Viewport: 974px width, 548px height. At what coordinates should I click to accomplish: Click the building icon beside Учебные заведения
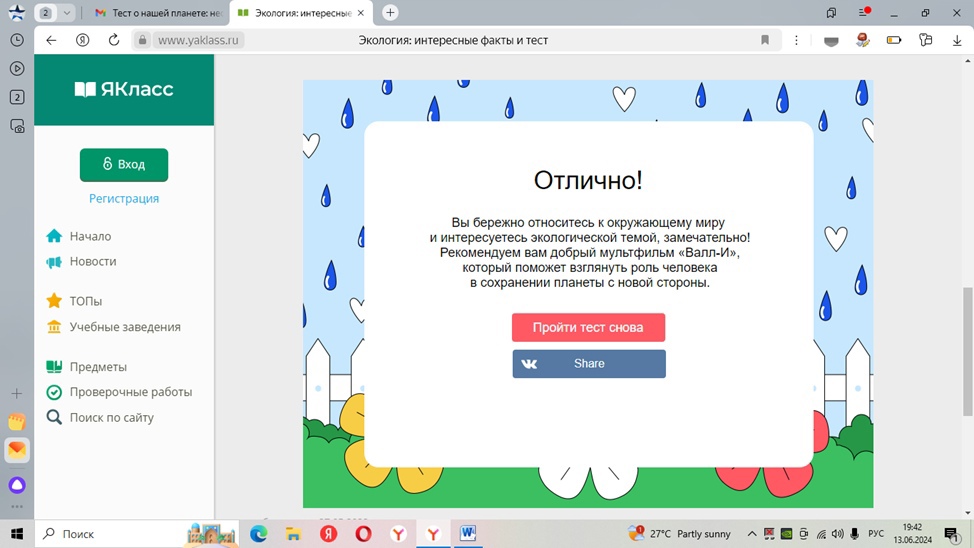tap(54, 327)
